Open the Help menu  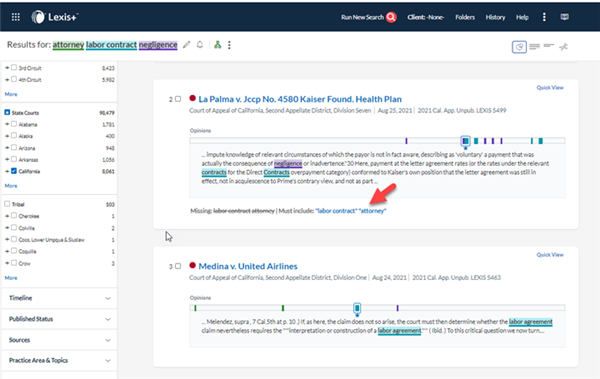522,17
